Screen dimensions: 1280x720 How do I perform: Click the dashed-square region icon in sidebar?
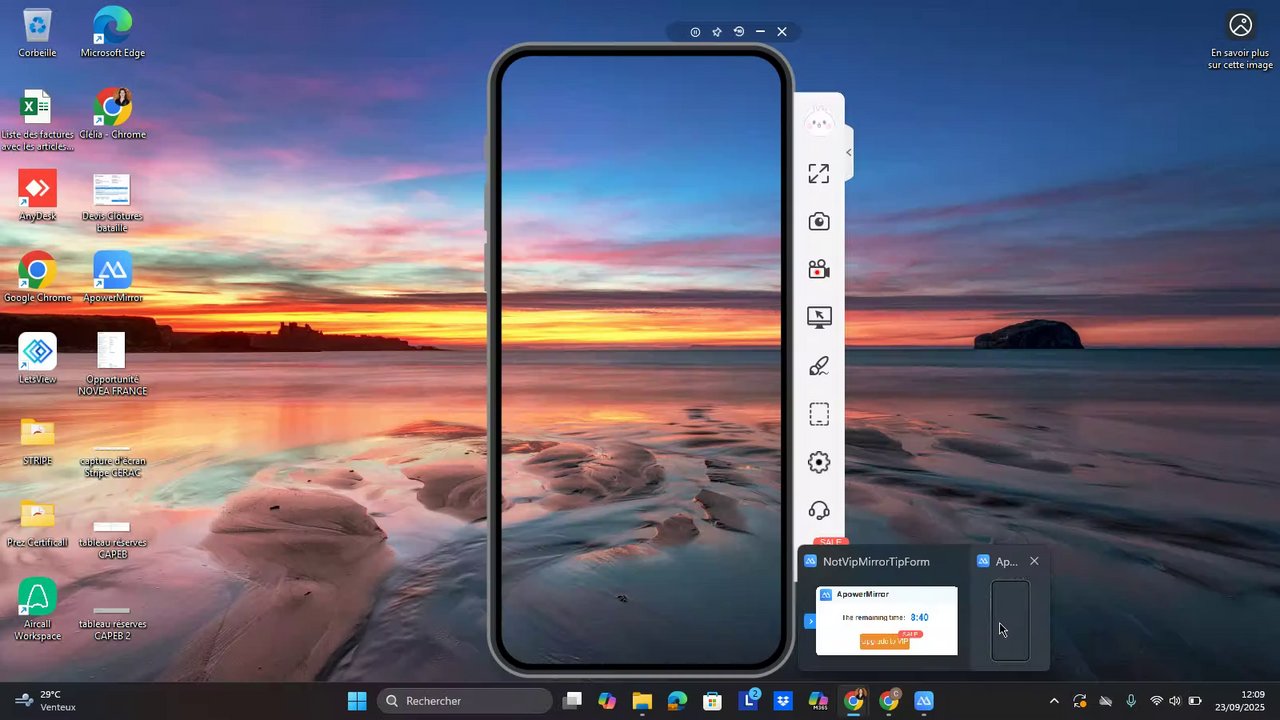tap(819, 414)
